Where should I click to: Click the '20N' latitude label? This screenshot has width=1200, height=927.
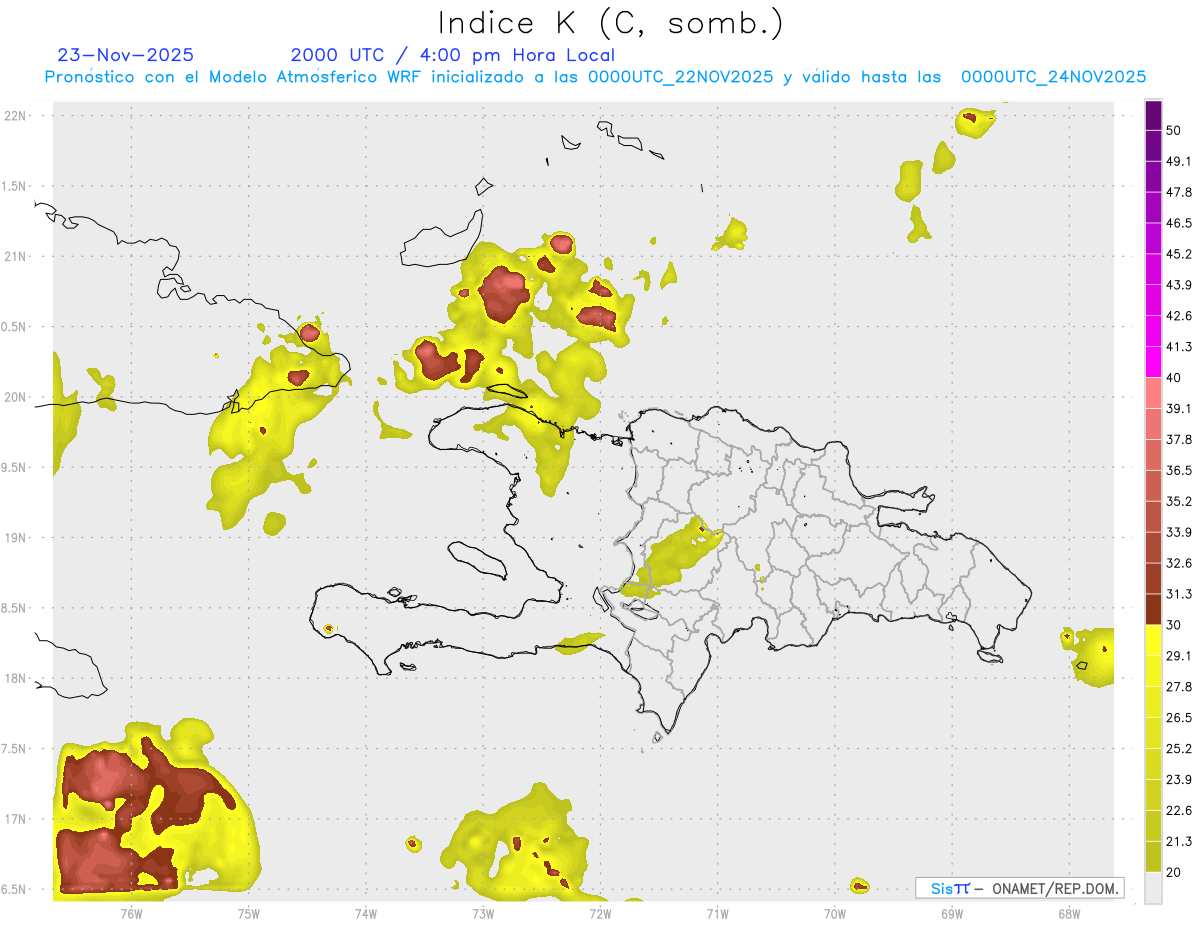[15, 397]
